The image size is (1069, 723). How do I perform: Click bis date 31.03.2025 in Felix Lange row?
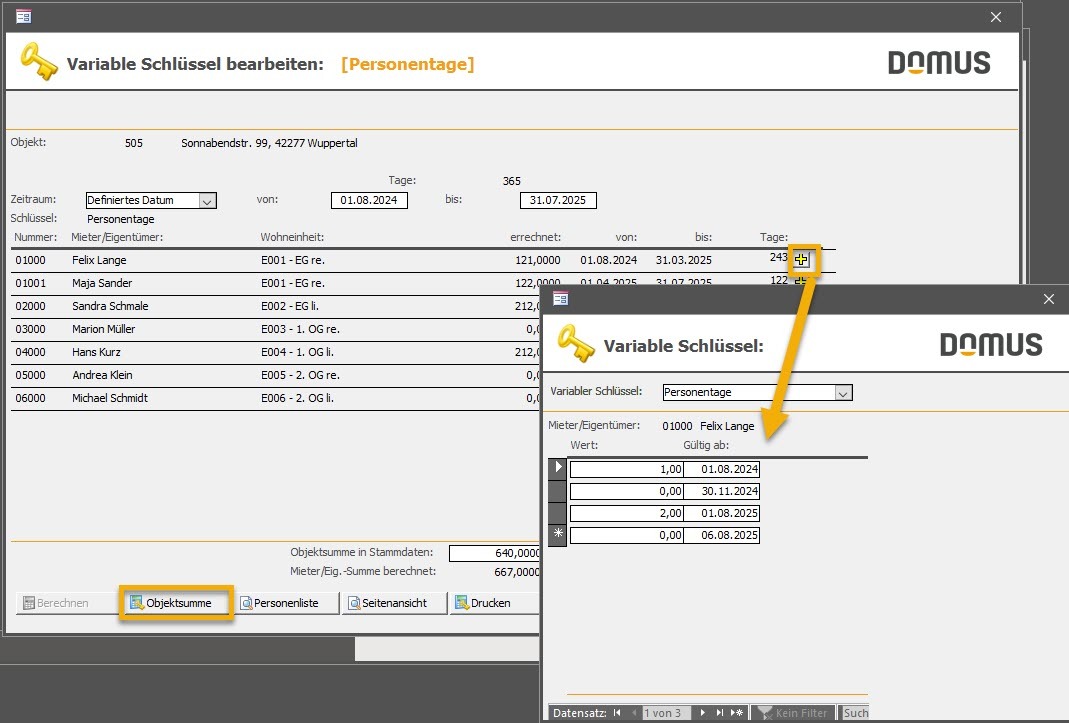point(684,260)
